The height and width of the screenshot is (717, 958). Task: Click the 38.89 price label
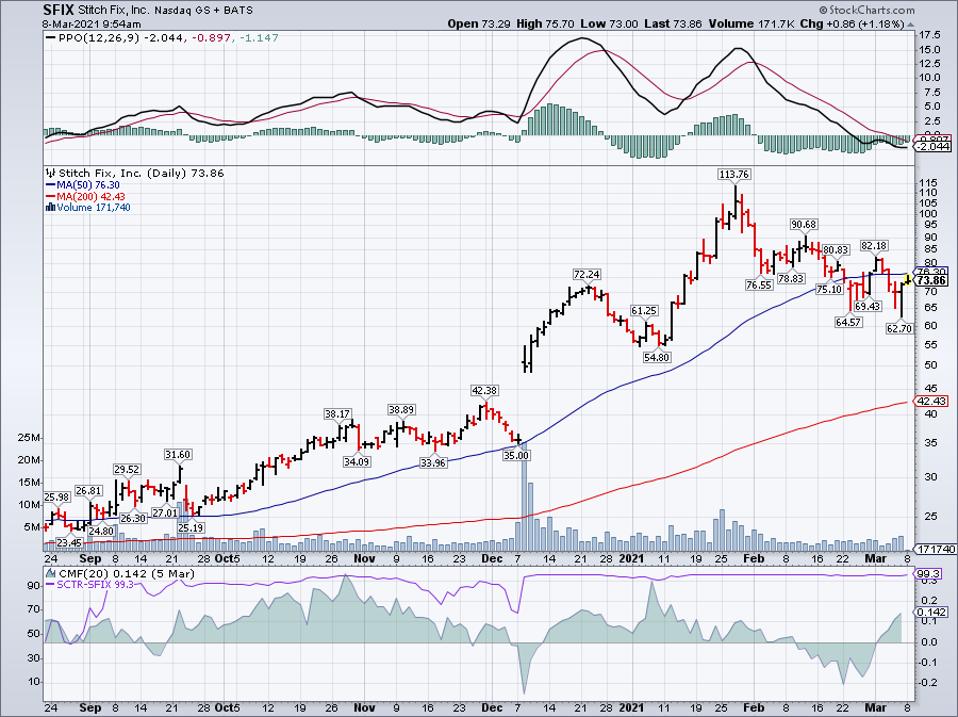point(401,409)
